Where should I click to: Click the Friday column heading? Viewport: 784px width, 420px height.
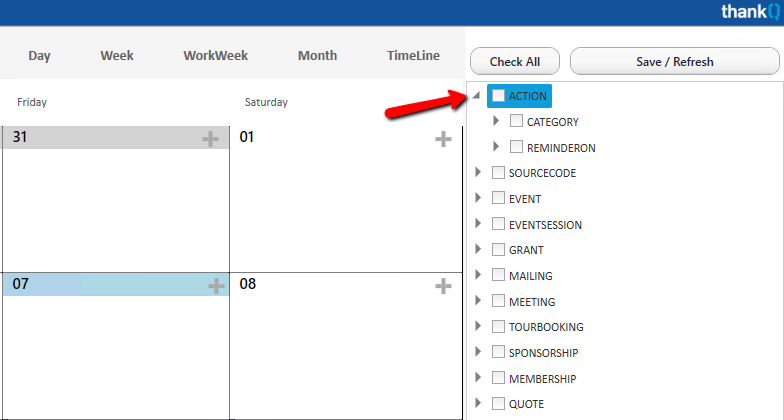coord(32,102)
